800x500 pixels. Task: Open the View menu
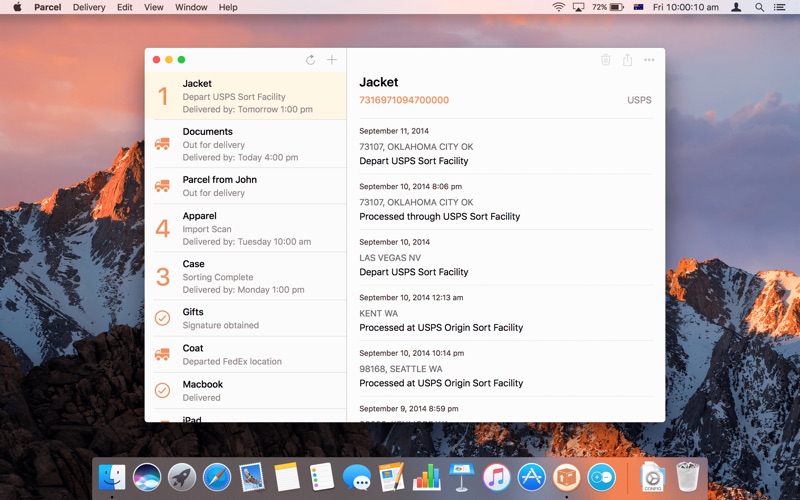[154, 7]
